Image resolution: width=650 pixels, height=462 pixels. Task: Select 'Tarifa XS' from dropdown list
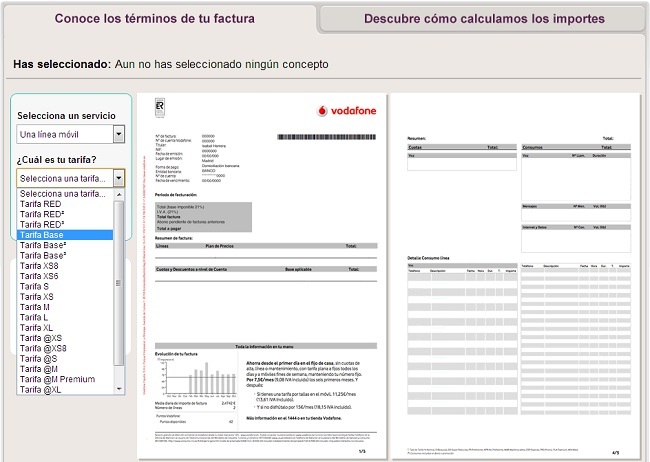(65, 297)
